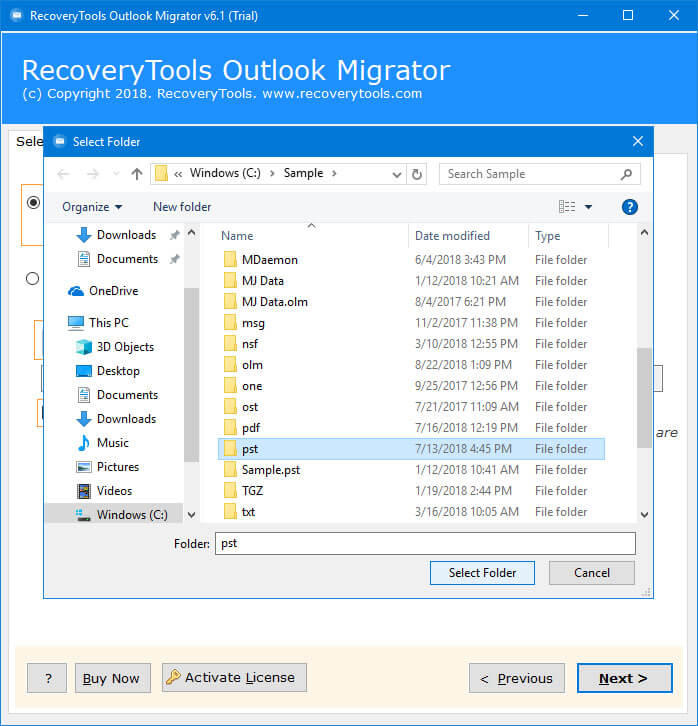Go to Previous step
The image size is (698, 726).
pos(517,678)
